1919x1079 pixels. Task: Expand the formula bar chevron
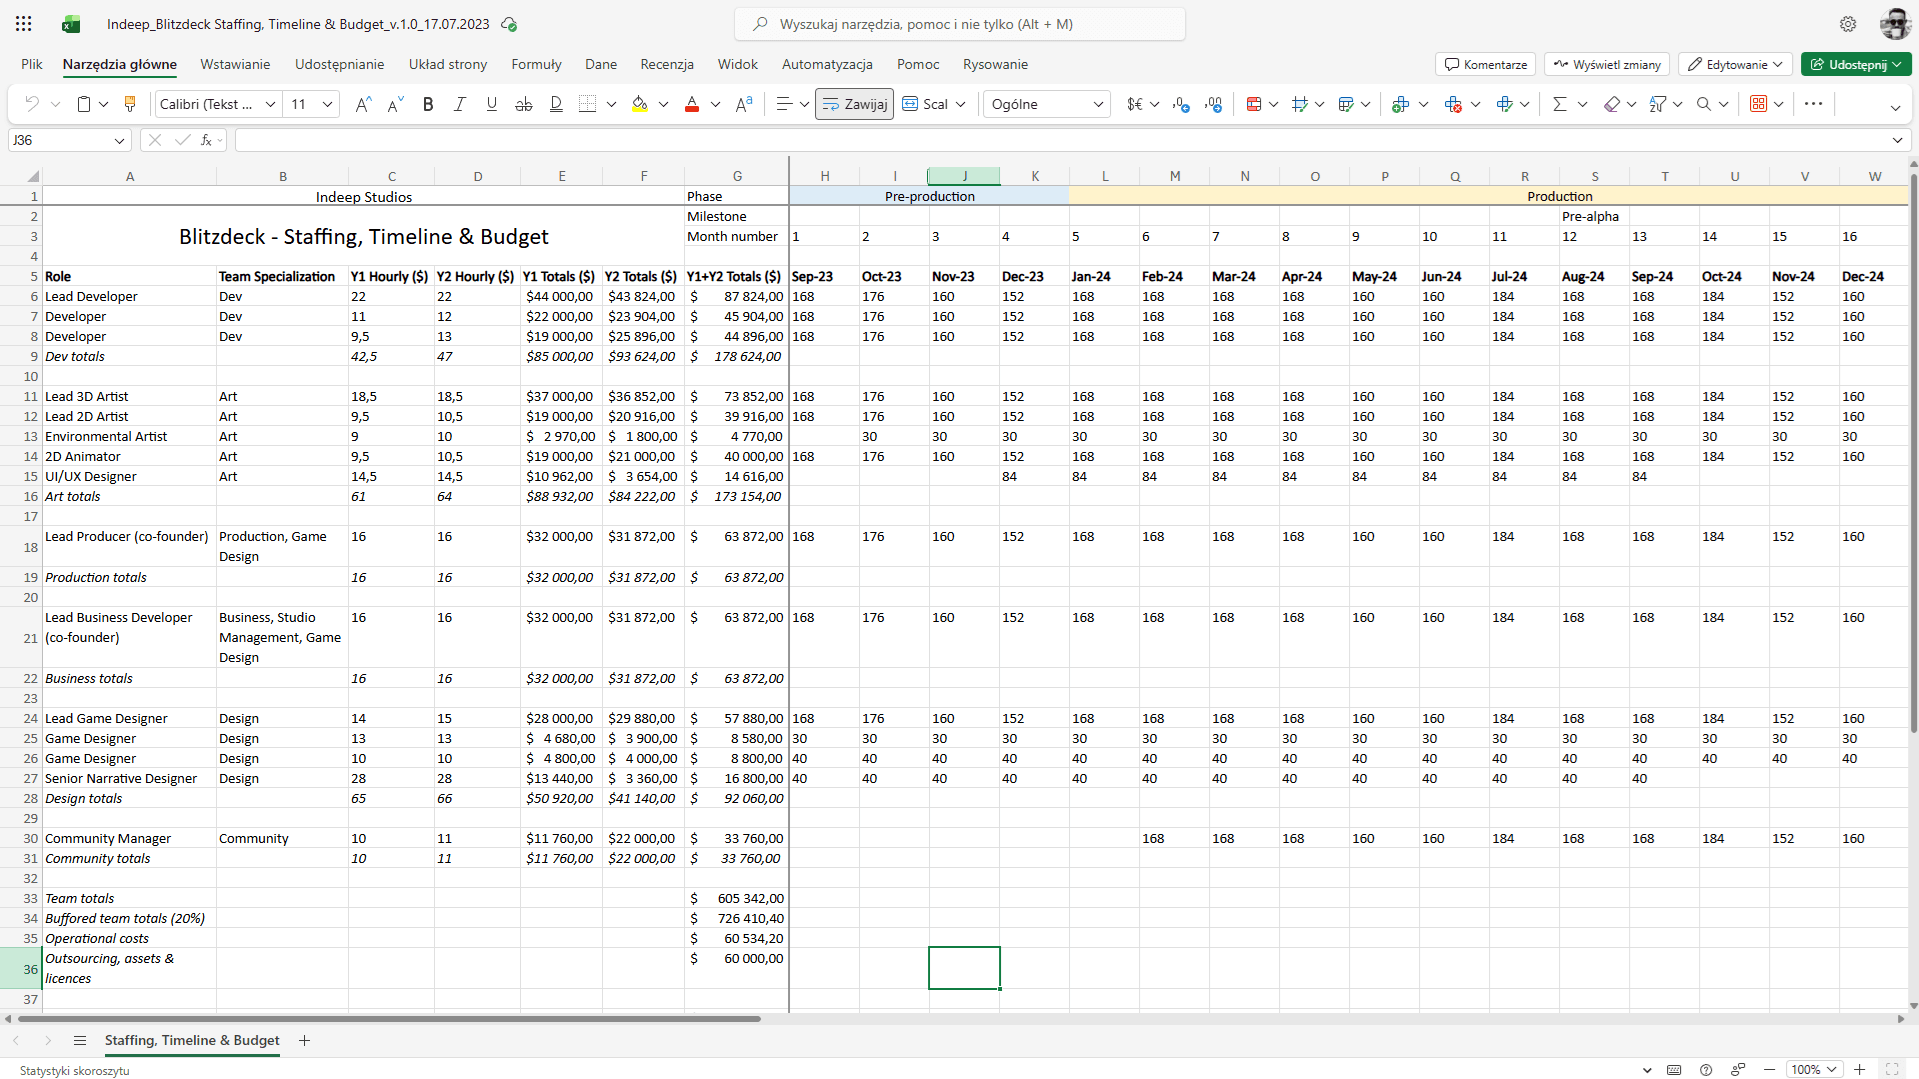tap(1897, 140)
